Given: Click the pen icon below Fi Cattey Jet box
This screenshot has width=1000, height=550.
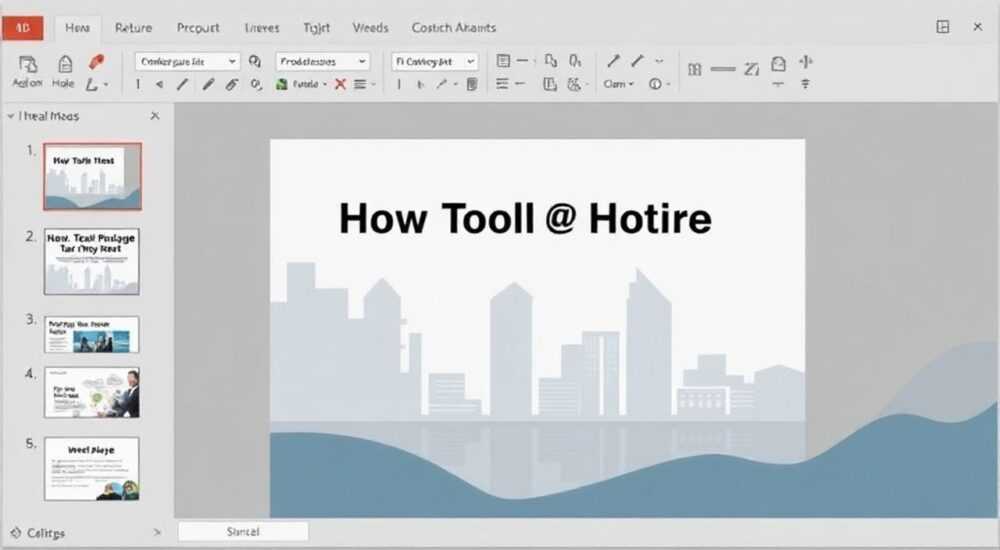Looking at the screenshot, I should coord(442,84).
